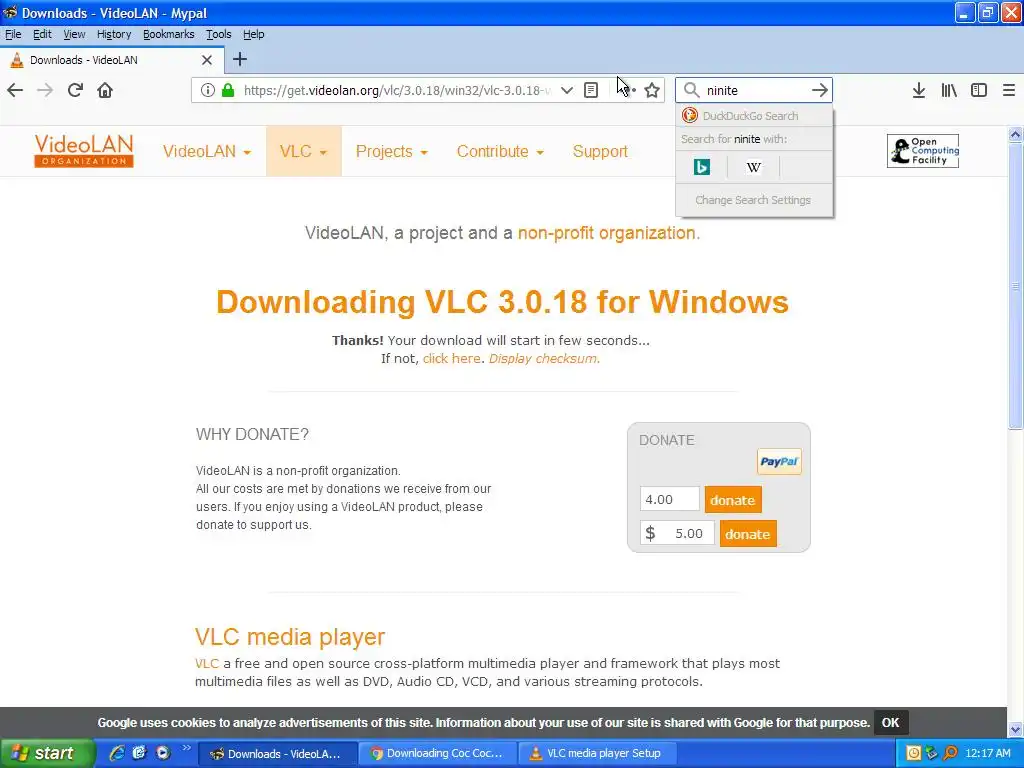The width and height of the screenshot is (1024, 768).
Task: Open the Support link
Action: click(x=600, y=152)
